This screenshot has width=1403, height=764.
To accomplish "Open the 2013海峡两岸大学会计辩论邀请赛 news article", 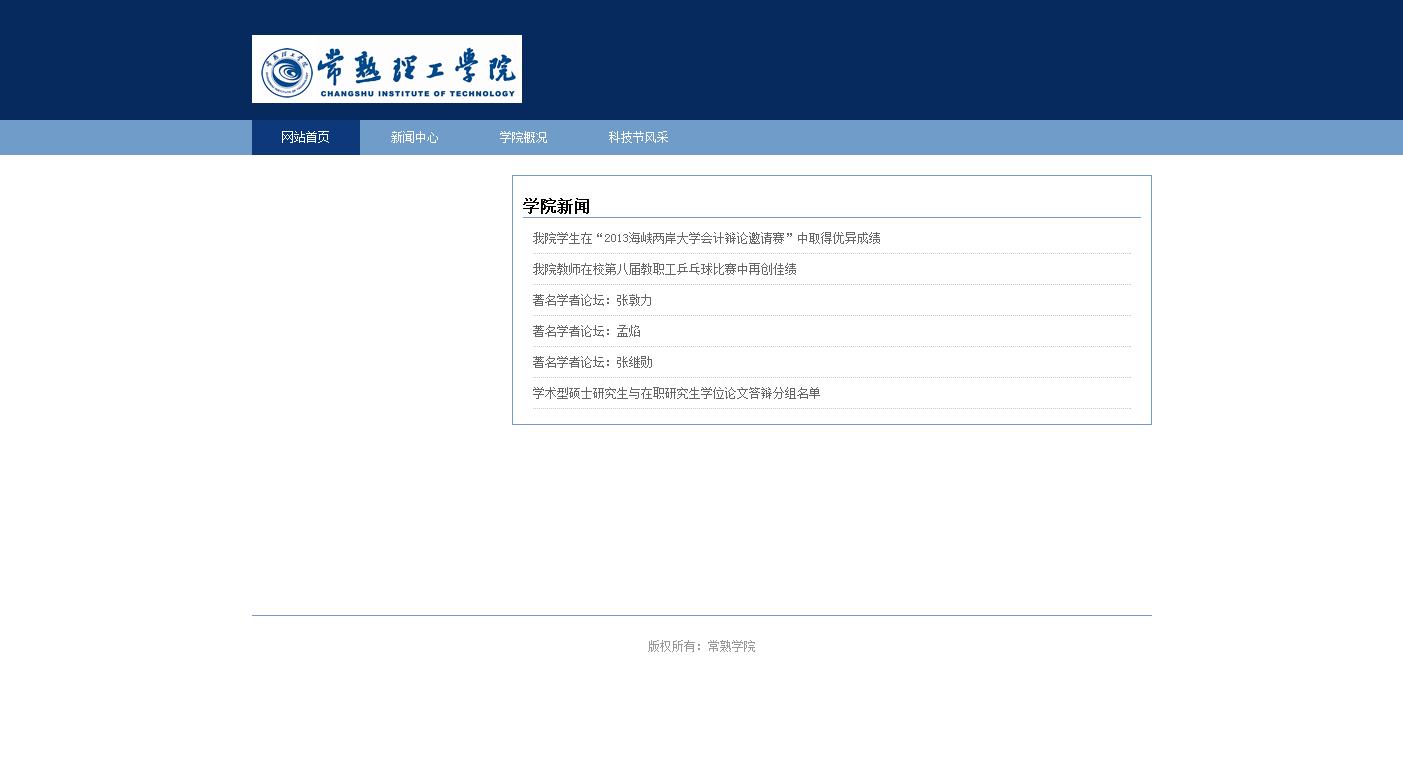I will pos(706,239).
